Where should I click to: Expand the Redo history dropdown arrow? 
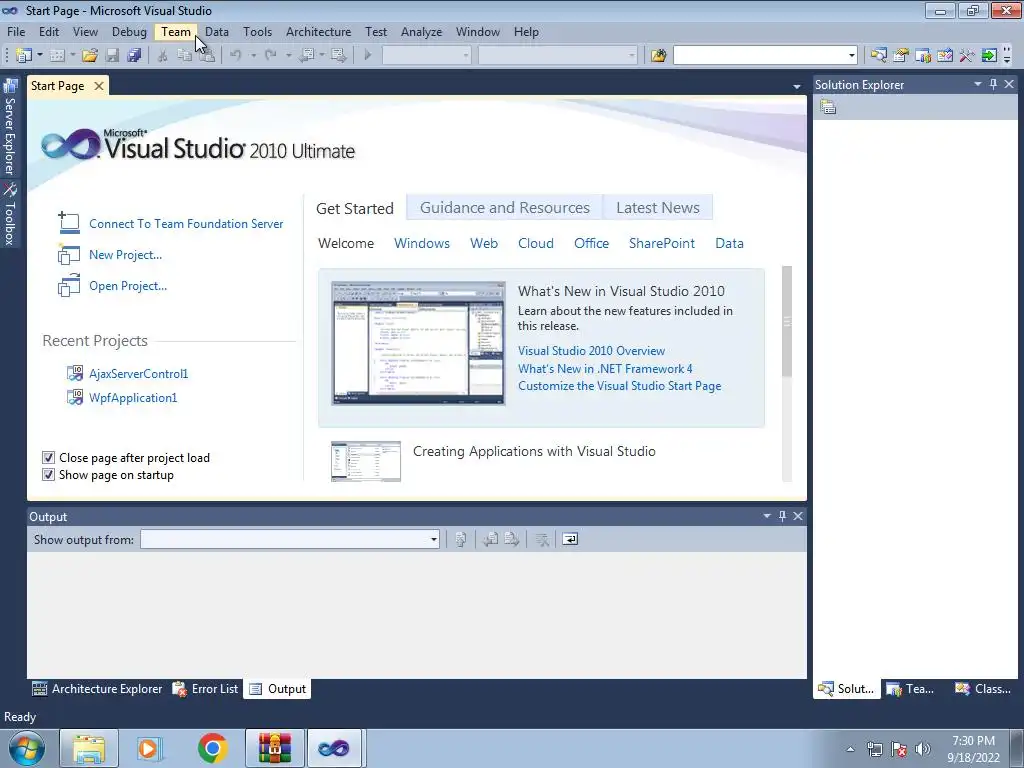tap(288, 56)
